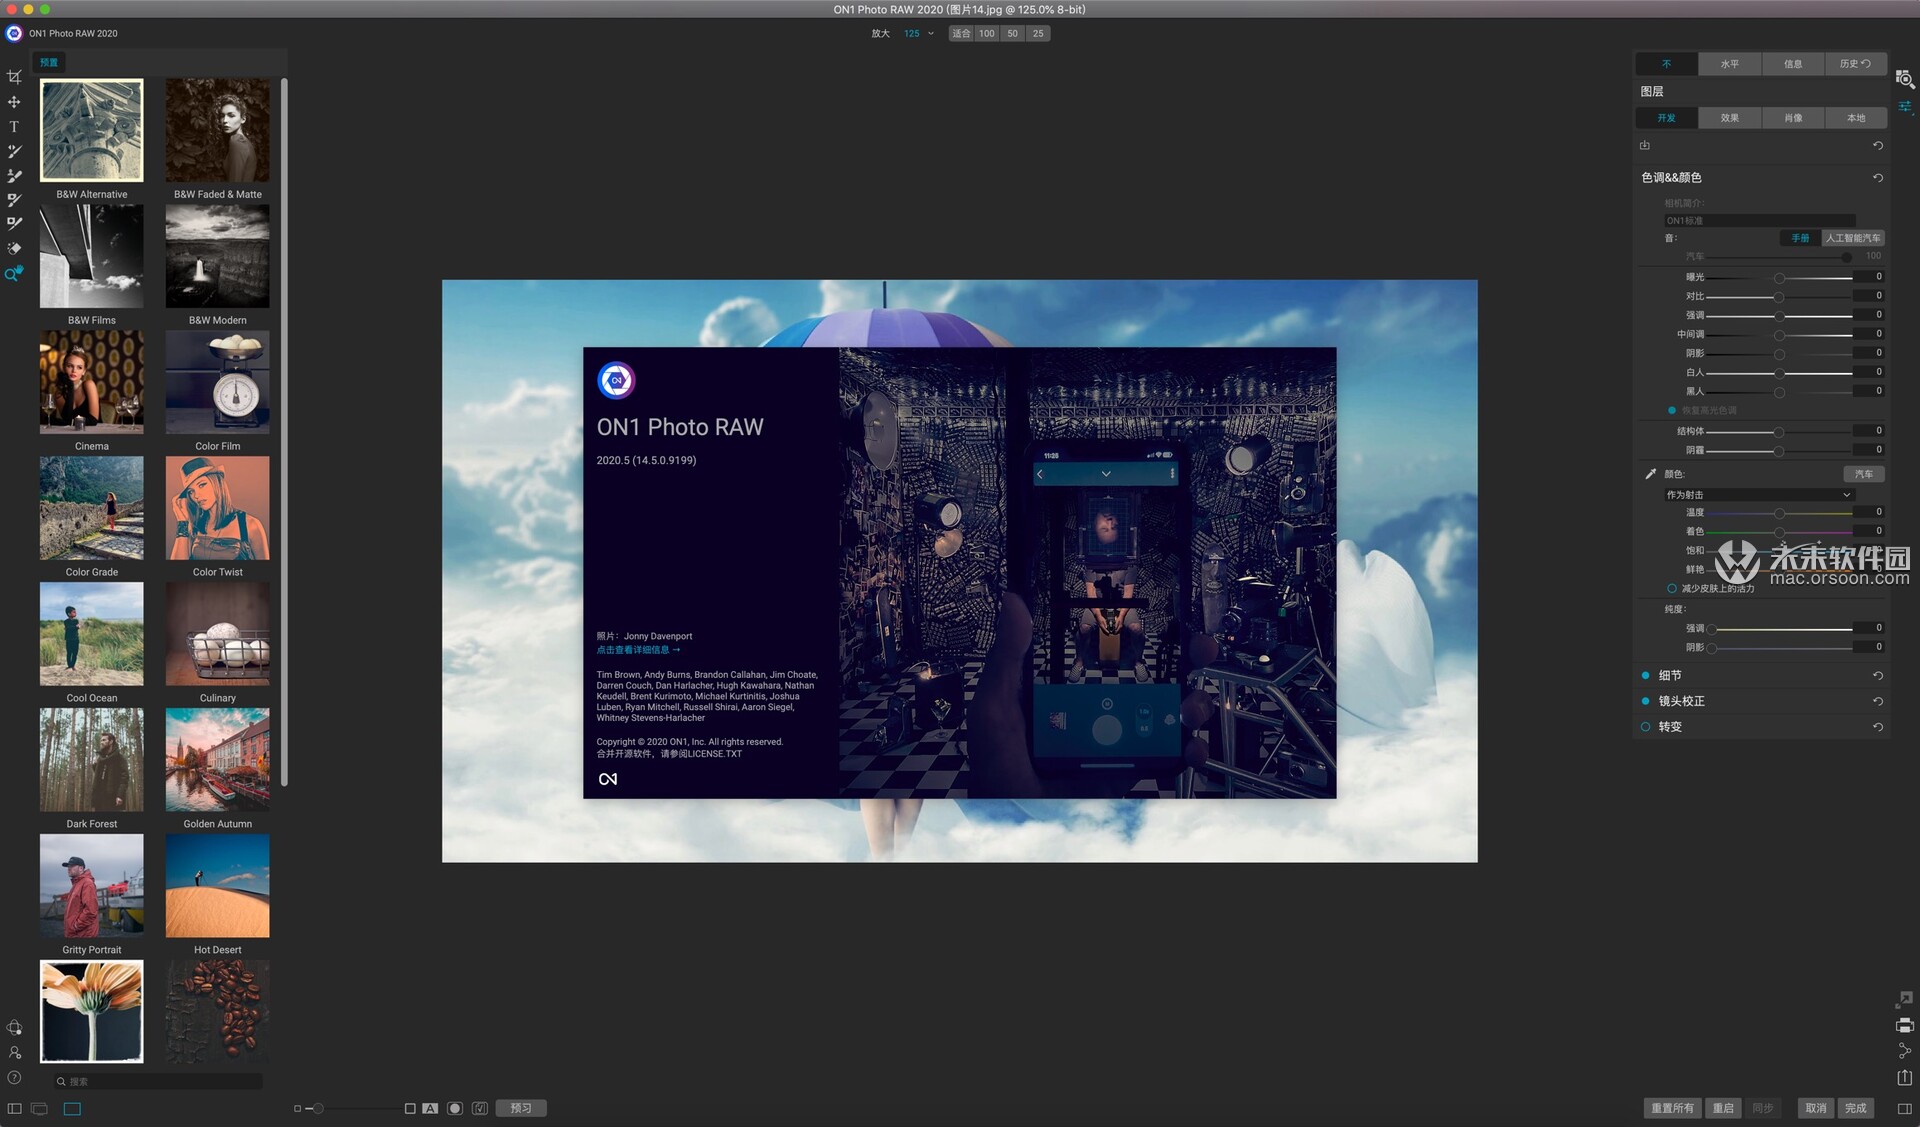
Task: Expand the 镜头校正 section
Action: [x=1681, y=699]
